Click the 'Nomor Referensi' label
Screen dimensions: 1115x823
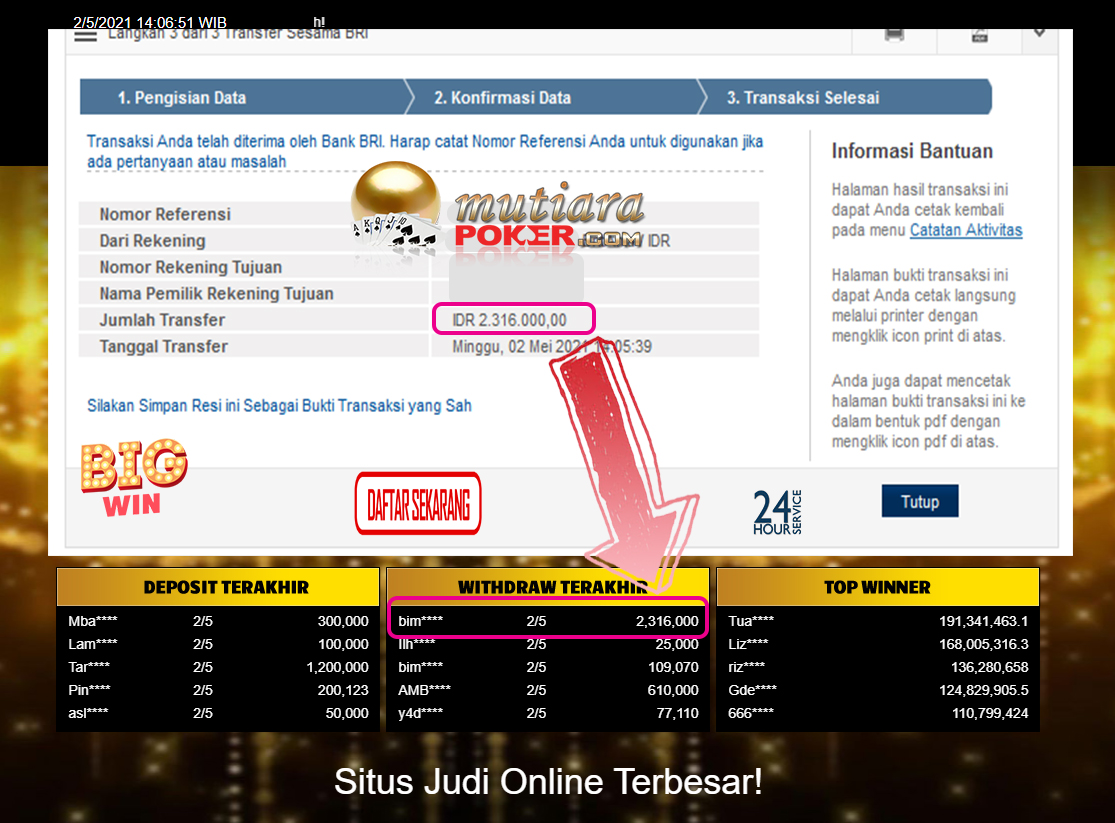coord(165,214)
